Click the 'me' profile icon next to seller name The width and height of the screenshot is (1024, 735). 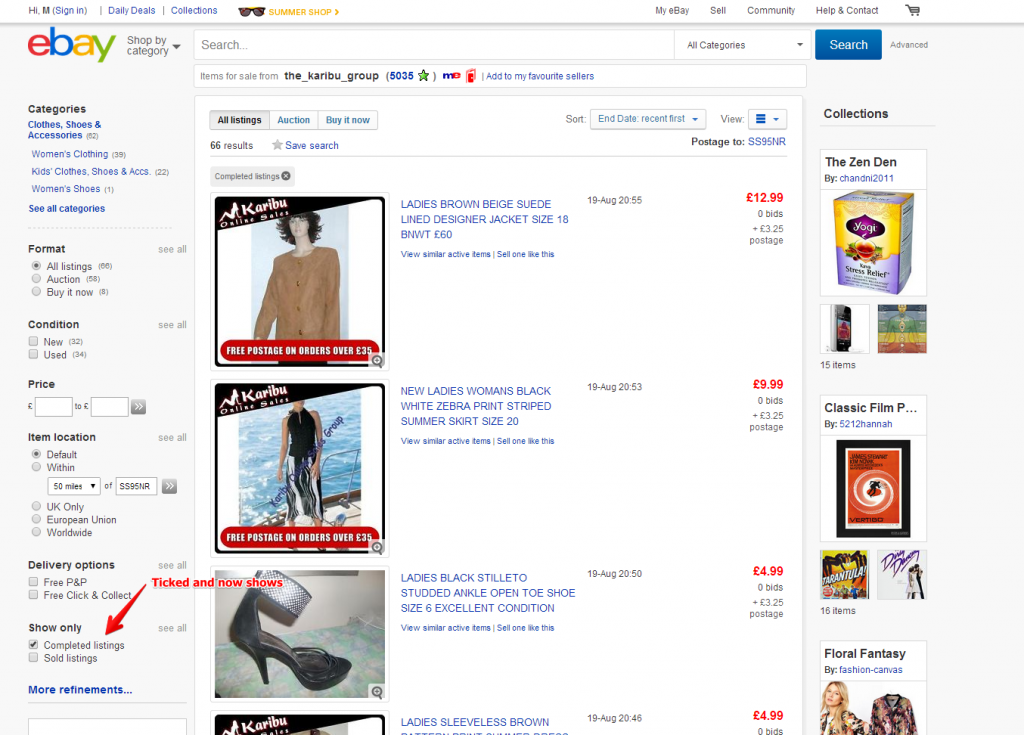[x=451, y=75]
